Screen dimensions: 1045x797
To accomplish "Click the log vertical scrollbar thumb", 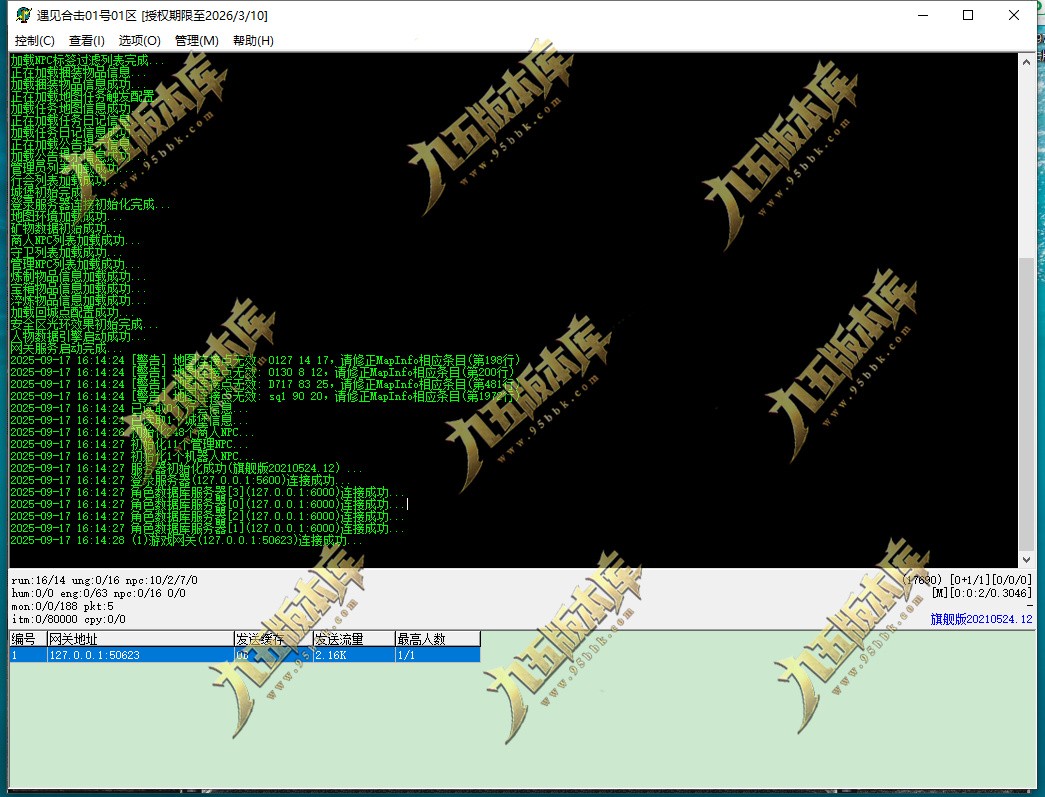I will point(1026,403).
